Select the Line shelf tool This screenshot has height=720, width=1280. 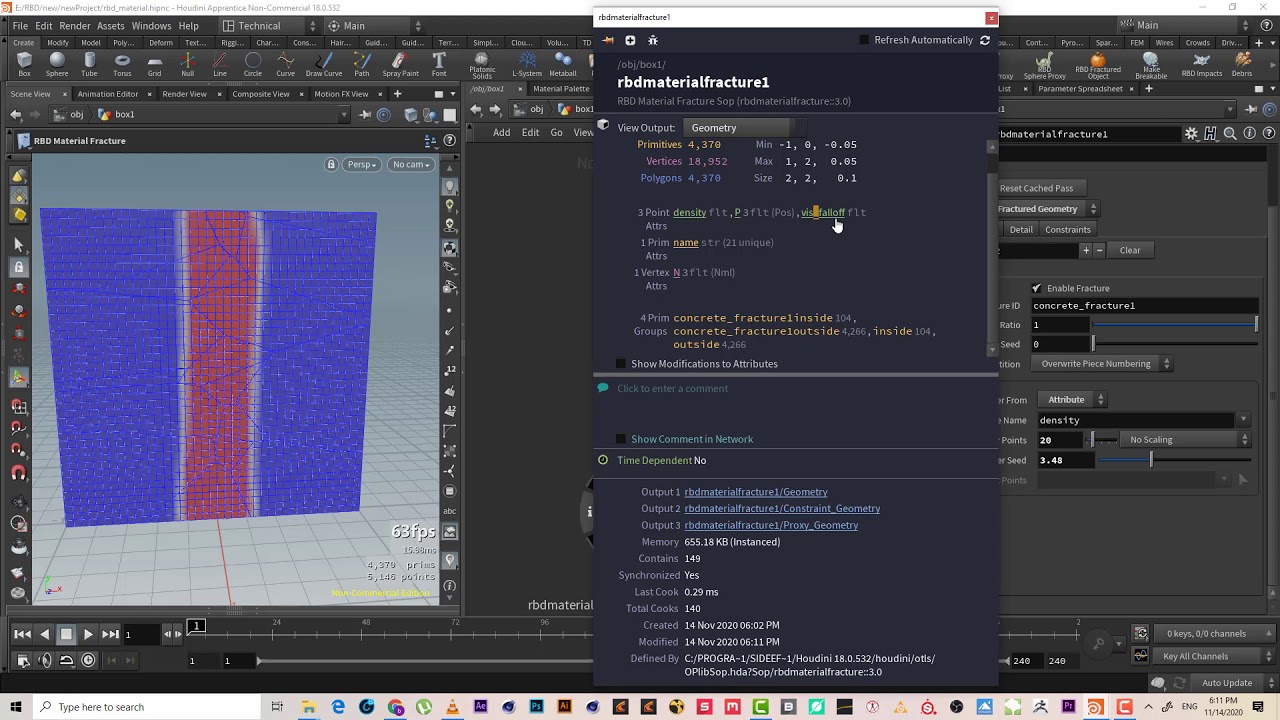(x=220, y=66)
